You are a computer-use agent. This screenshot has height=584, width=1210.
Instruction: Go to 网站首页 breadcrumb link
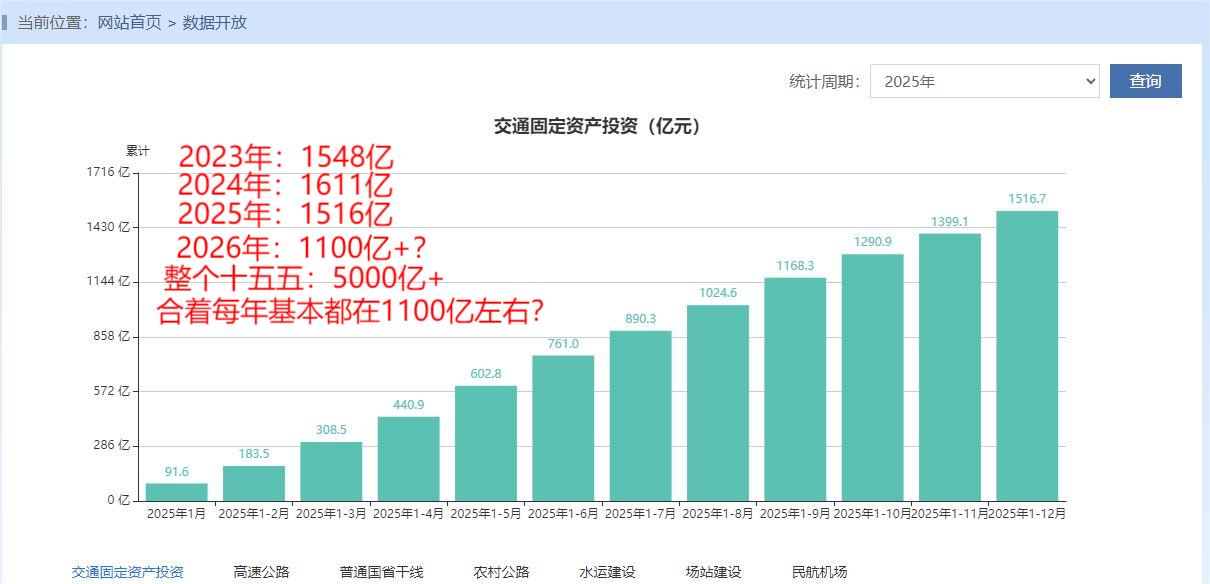pyautogui.click(x=129, y=22)
